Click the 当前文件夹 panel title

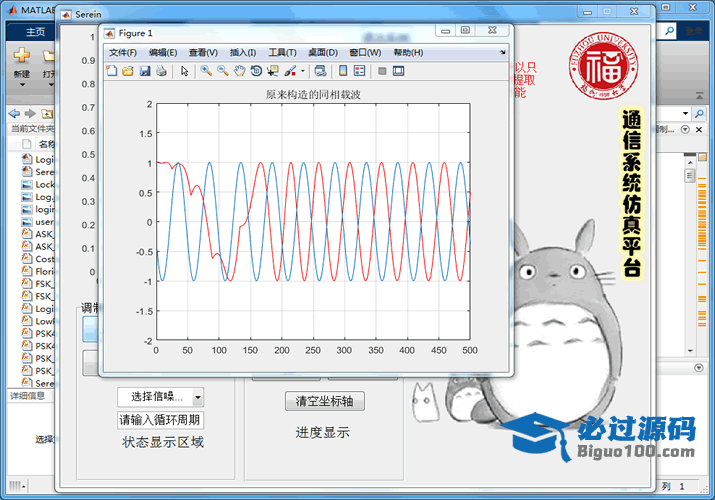pyautogui.click(x=32, y=129)
